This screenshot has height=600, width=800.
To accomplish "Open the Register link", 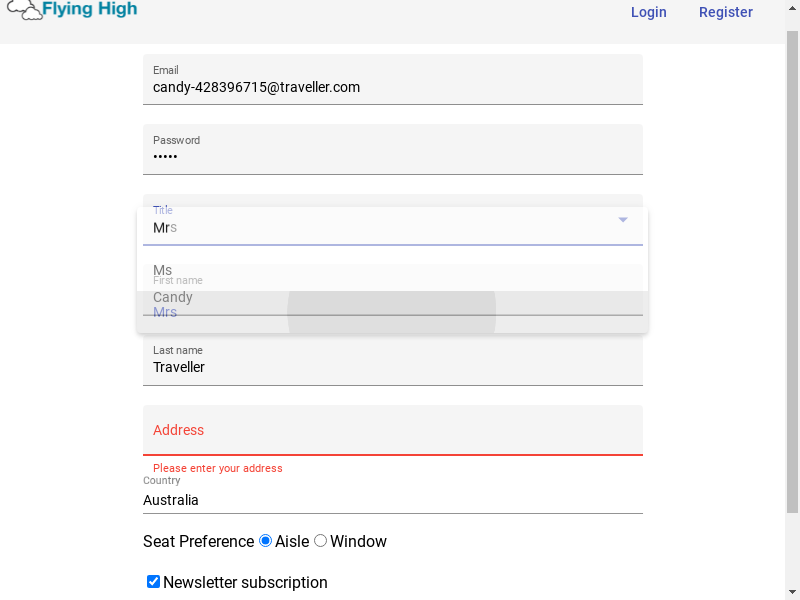I will point(726,12).
